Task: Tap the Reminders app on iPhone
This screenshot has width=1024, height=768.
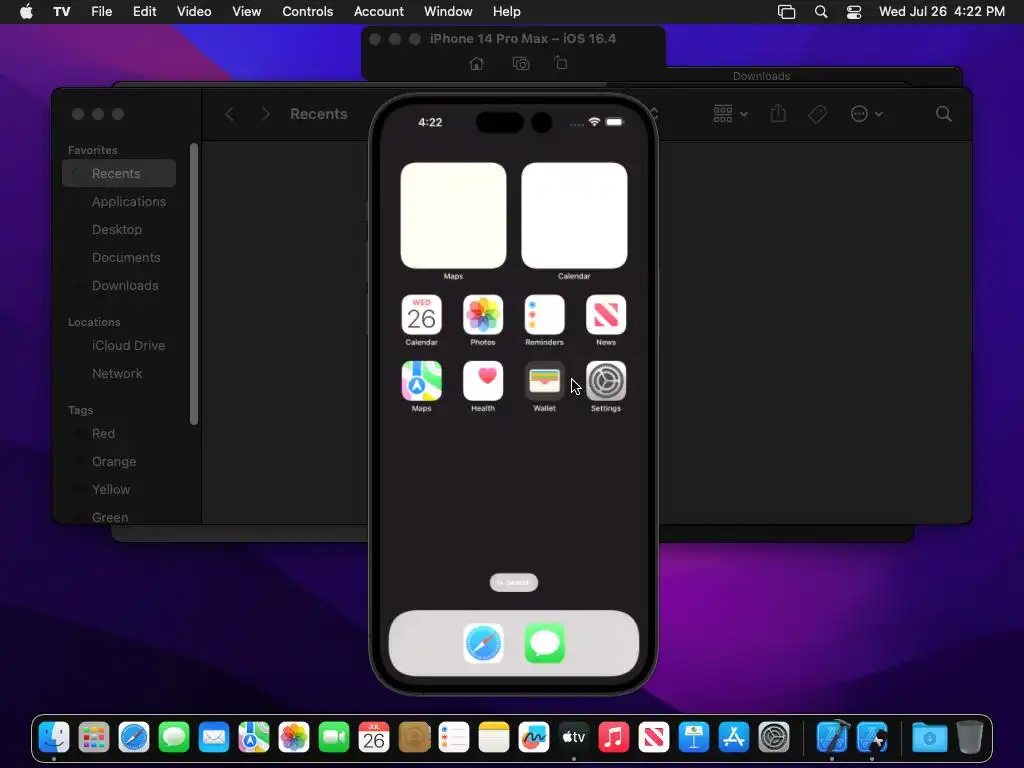Action: click(544, 315)
